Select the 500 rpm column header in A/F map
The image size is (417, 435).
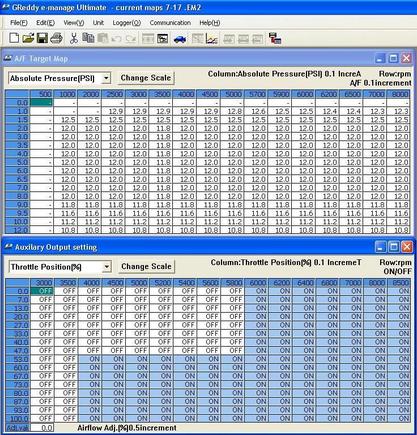(41, 94)
